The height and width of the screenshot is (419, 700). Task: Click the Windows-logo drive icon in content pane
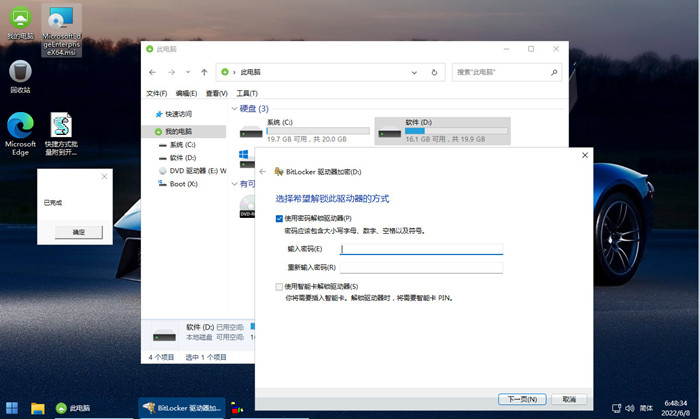click(247, 159)
